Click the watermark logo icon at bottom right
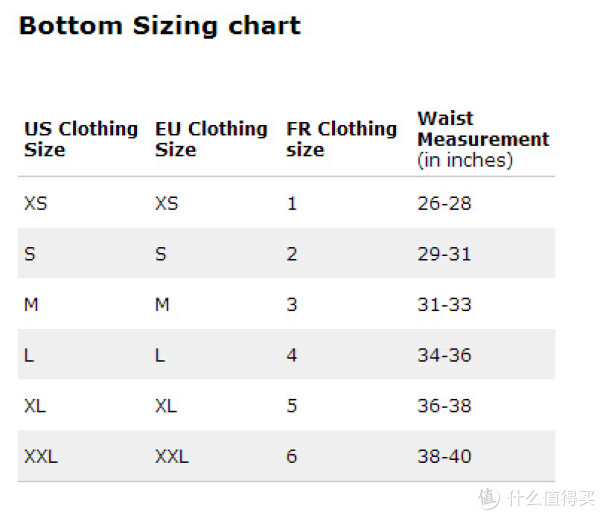This screenshot has width=600, height=515. (x=489, y=498)
